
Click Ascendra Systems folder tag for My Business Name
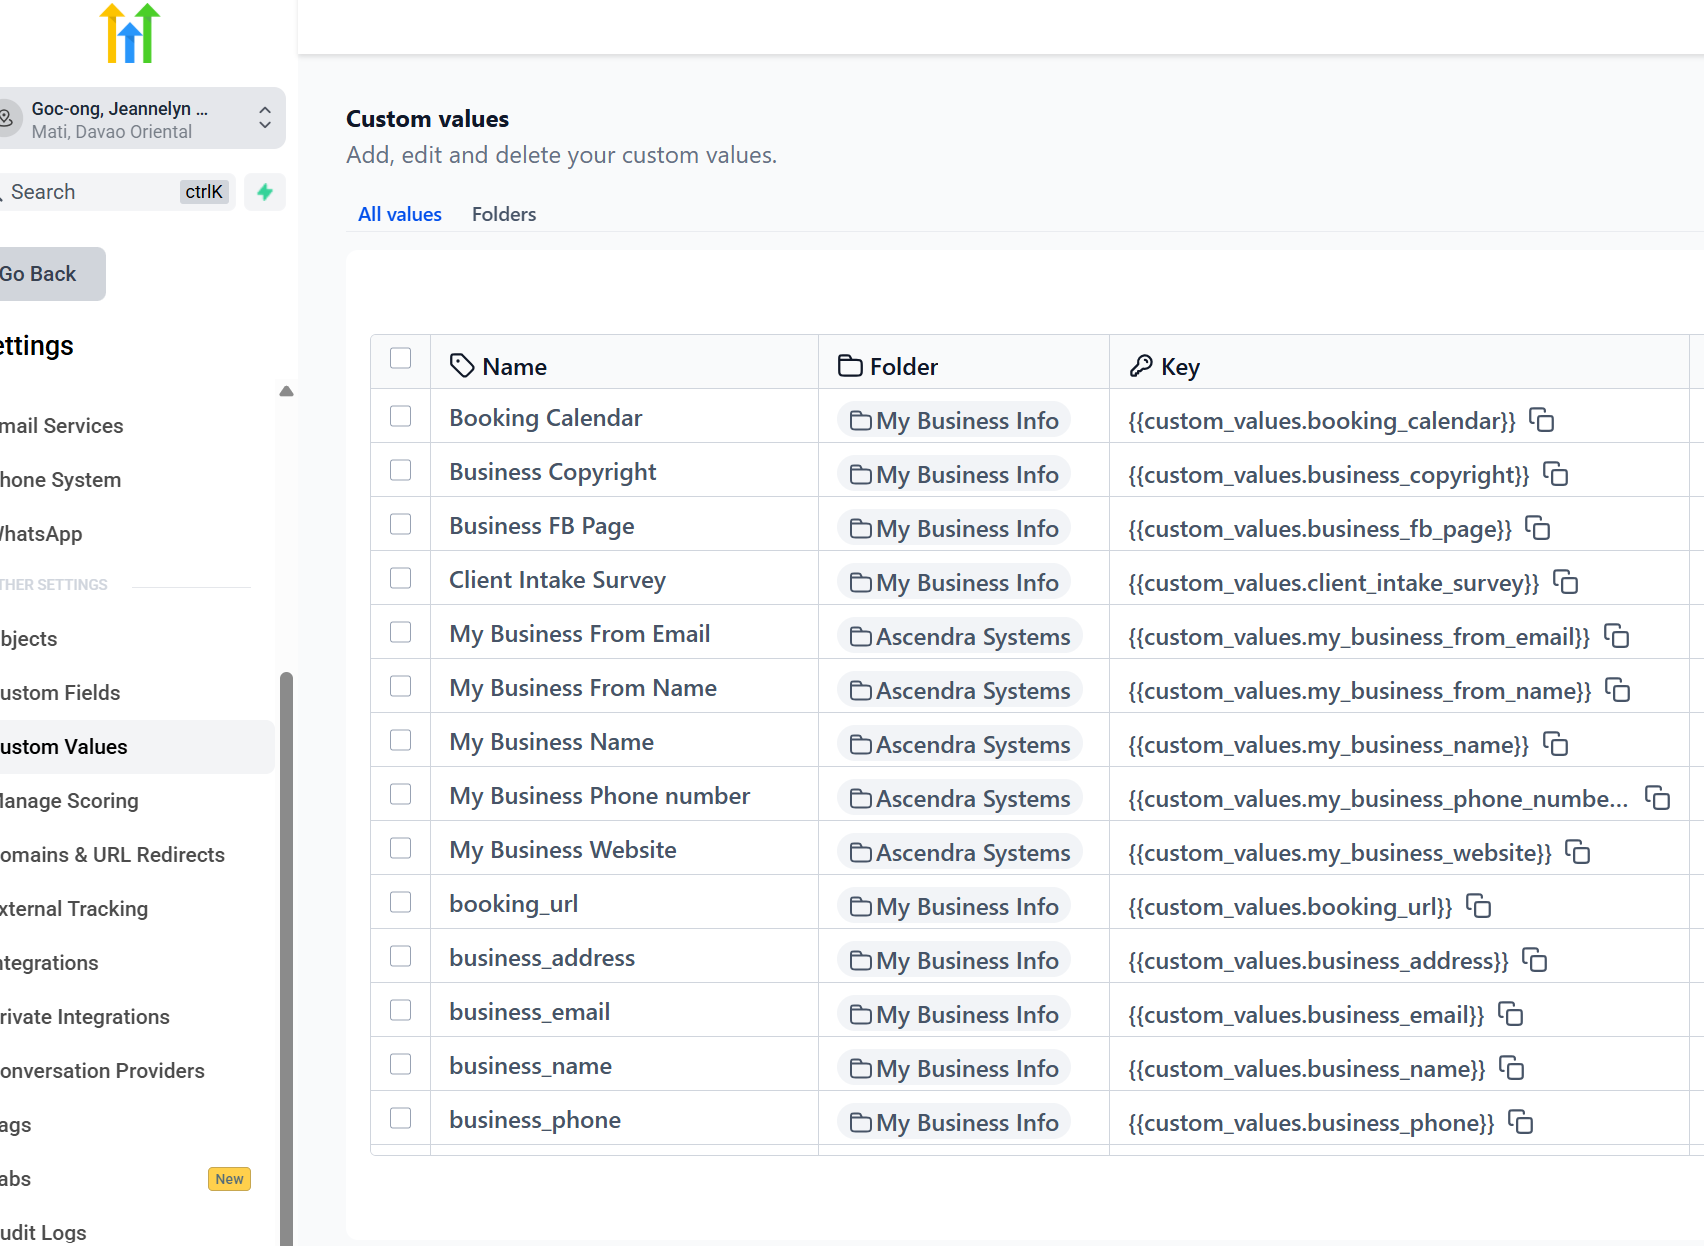tap(960, 744)
